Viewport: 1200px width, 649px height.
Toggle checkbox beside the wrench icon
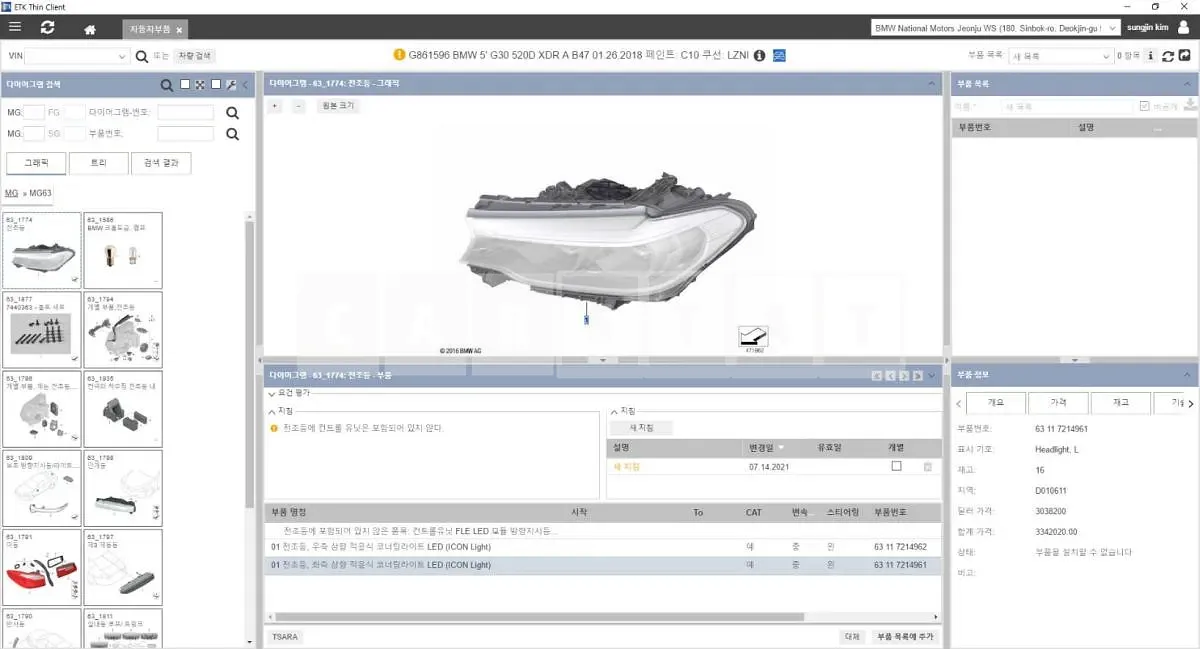coord(215,85)
